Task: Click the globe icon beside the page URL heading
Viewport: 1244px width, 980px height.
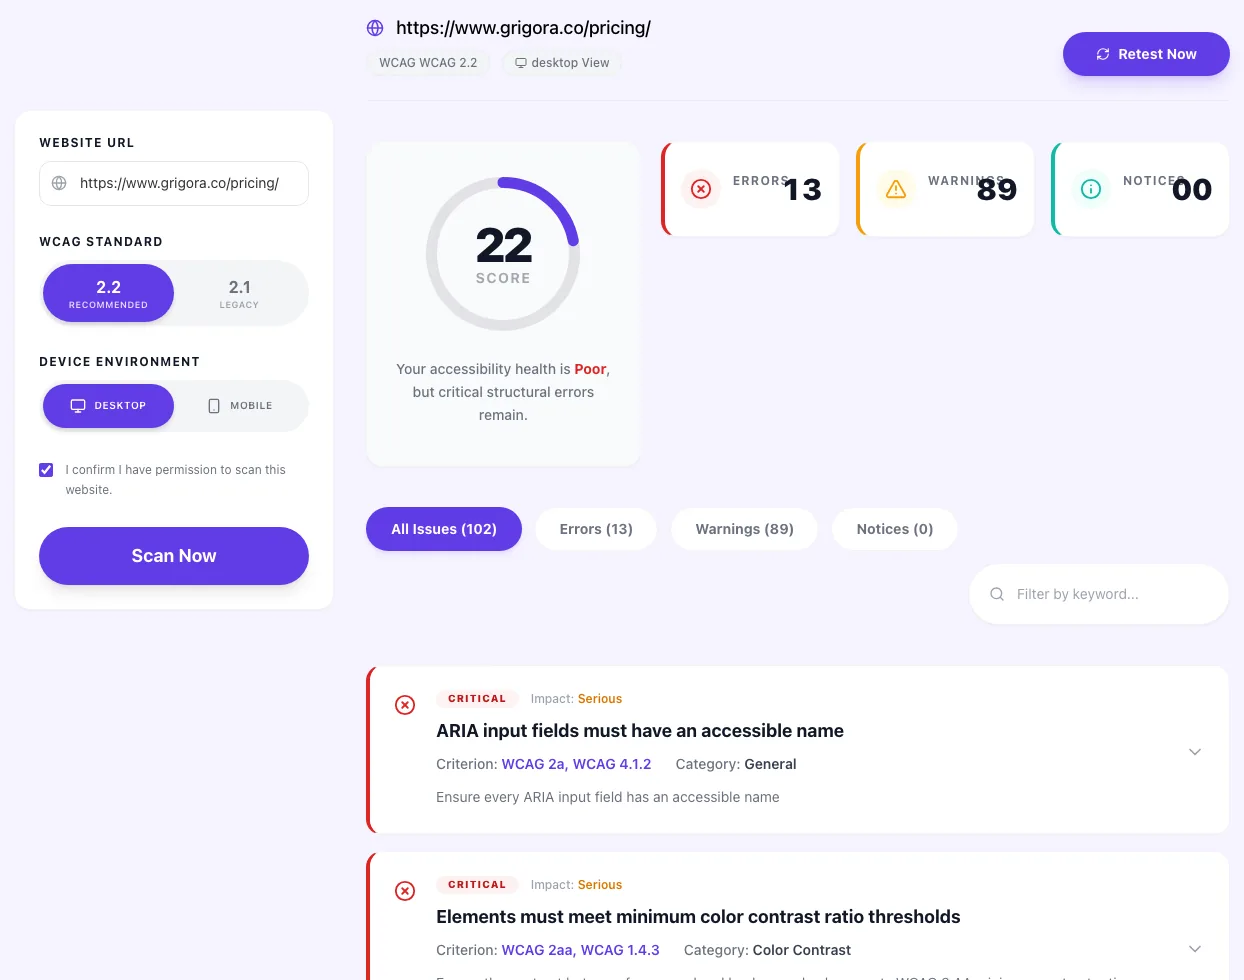Action: (375, 28)
